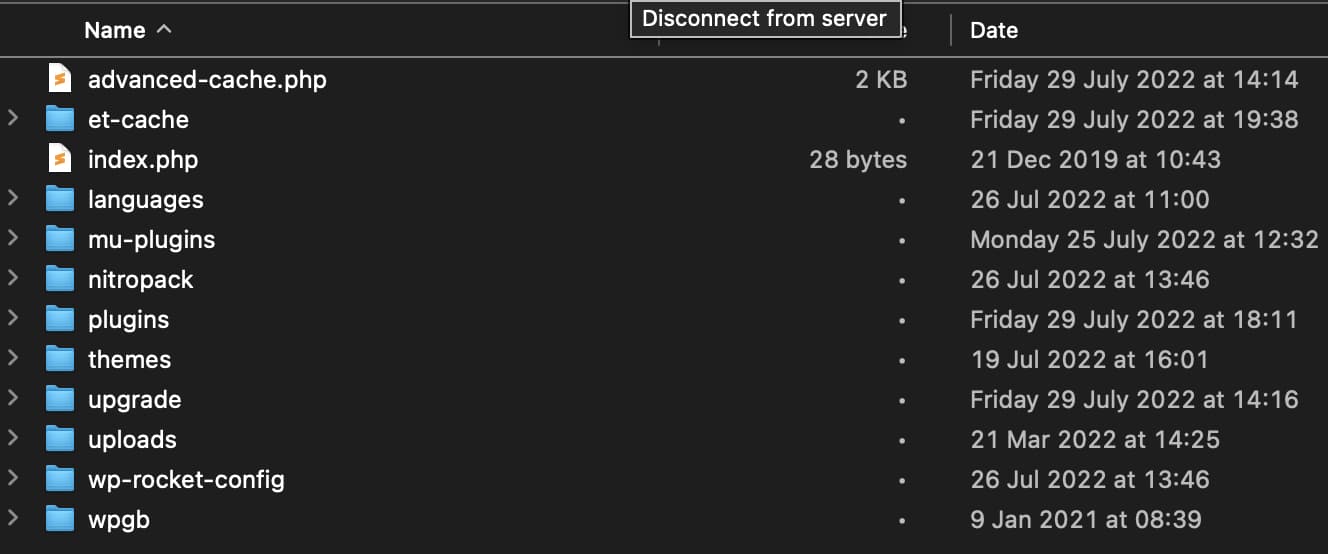Expand the upgrade folder chevron
This screenshot has height=554, width=1328.
click(13, 399)
